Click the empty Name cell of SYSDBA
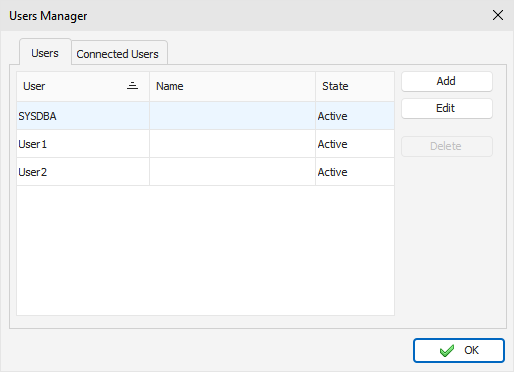This screenshot has height=372, width=514. pyautogui.click(x=232, y=116)
